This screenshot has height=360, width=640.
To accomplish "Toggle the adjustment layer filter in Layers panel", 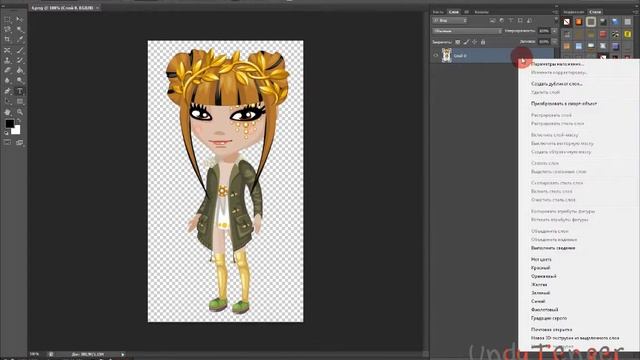I will pos(502,20).
